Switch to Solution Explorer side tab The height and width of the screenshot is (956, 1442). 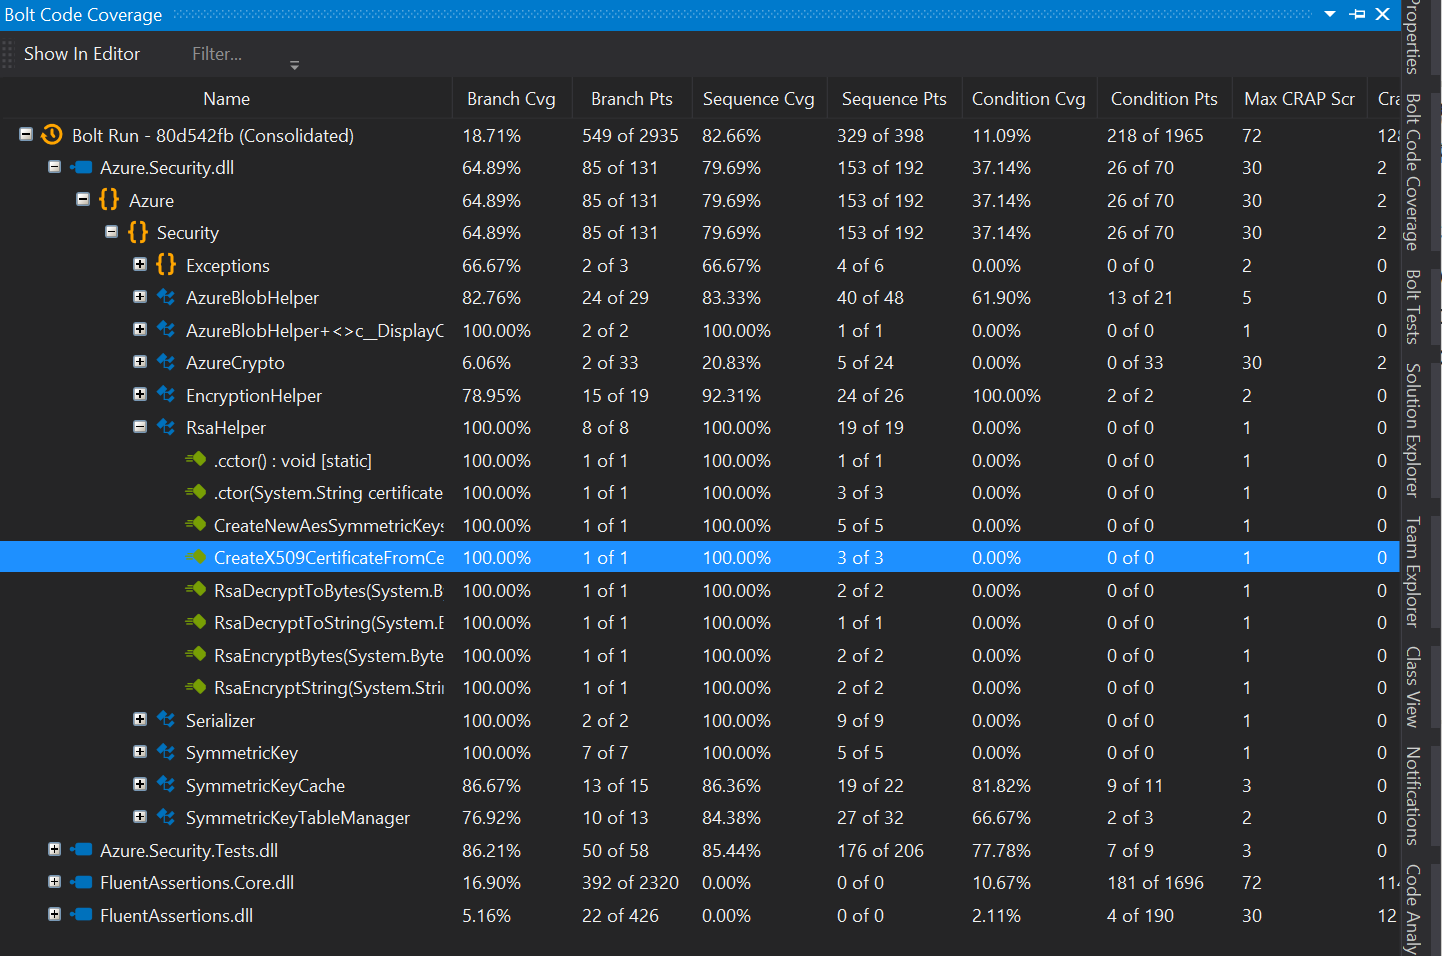click(x=1412, y=430)
